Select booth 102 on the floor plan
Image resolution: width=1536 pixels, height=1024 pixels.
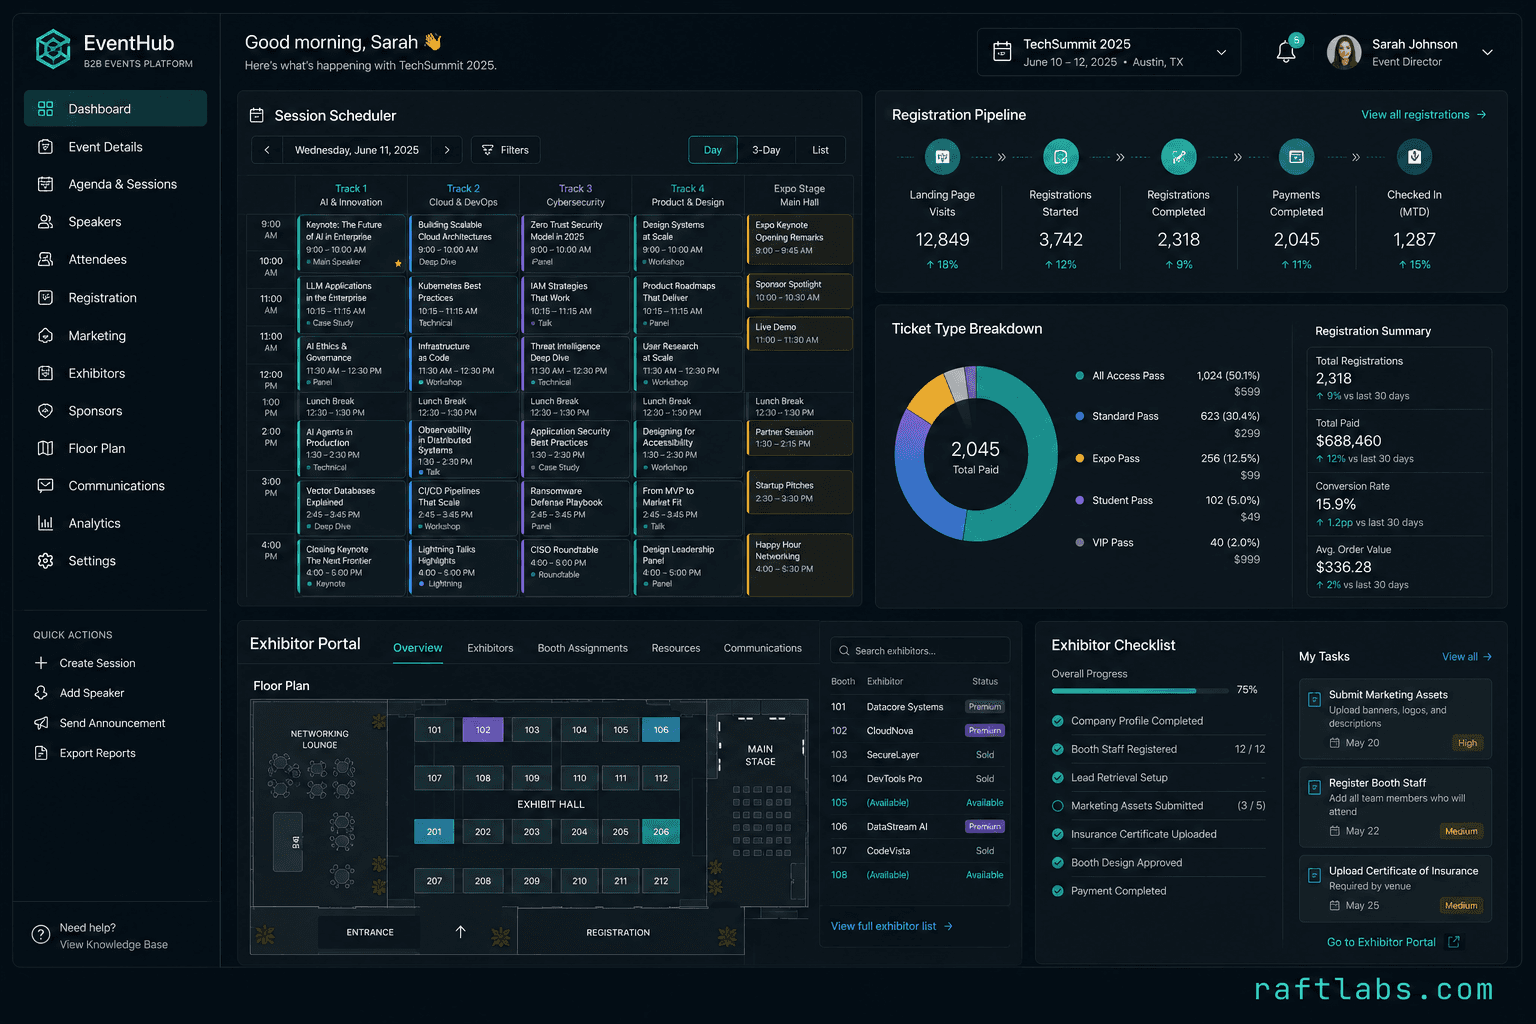point(483,730)
